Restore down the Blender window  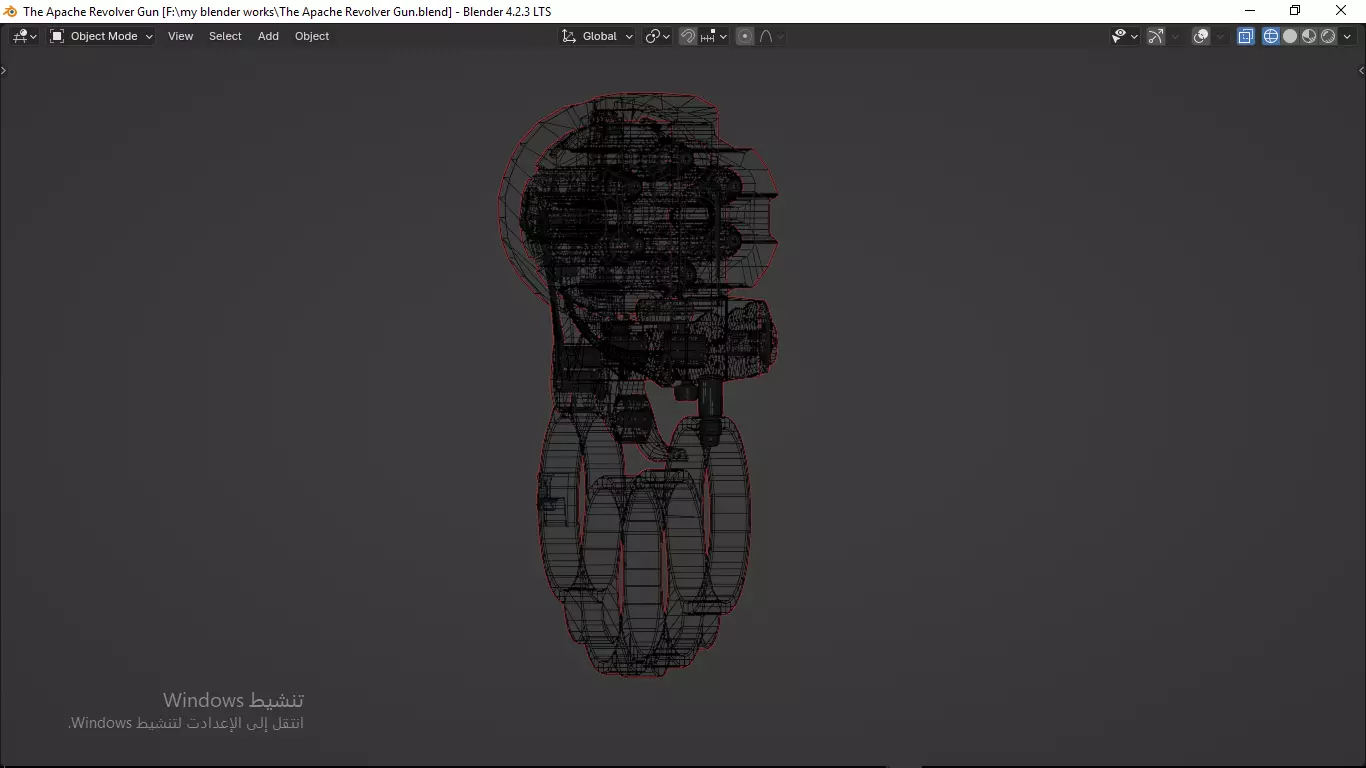[x=1295, y=11]
